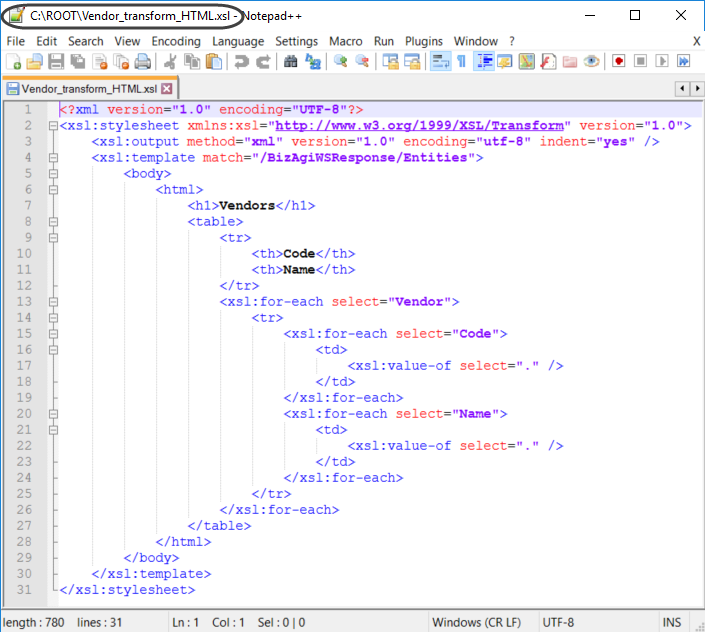Create a new file with New icon

coord(13,62)
